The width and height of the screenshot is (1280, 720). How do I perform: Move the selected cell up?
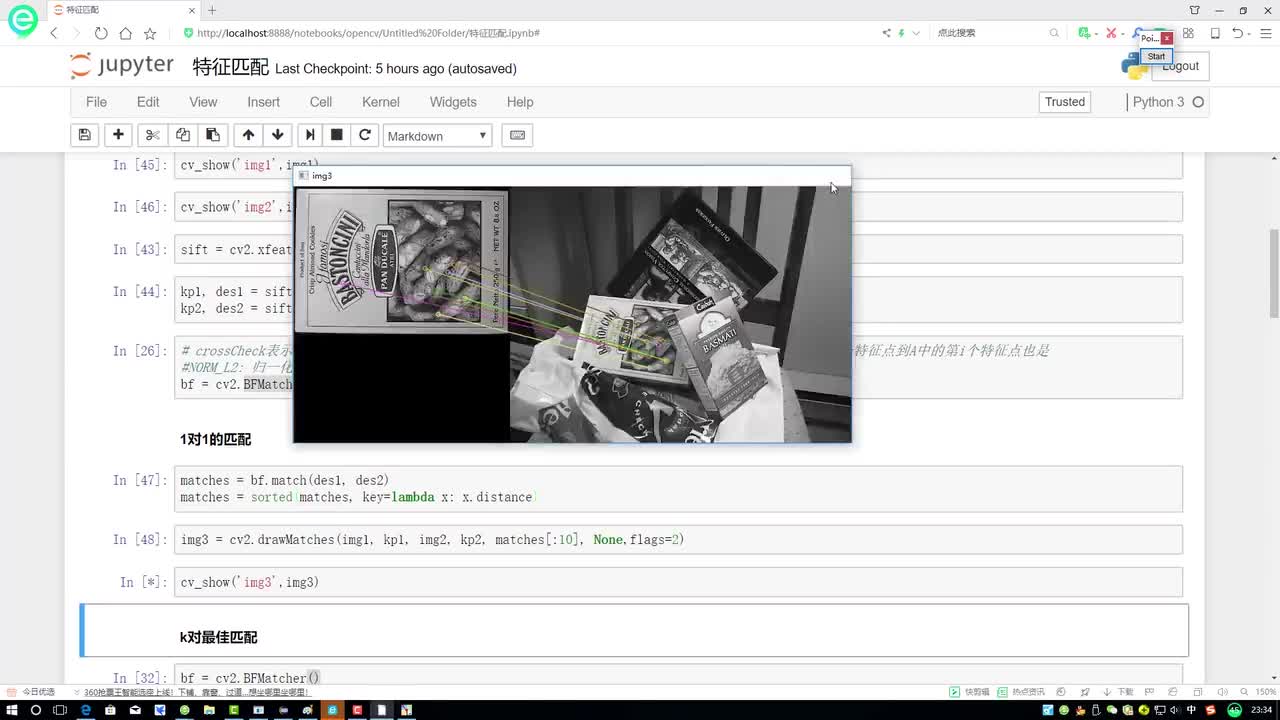click(x=248, y=135)
